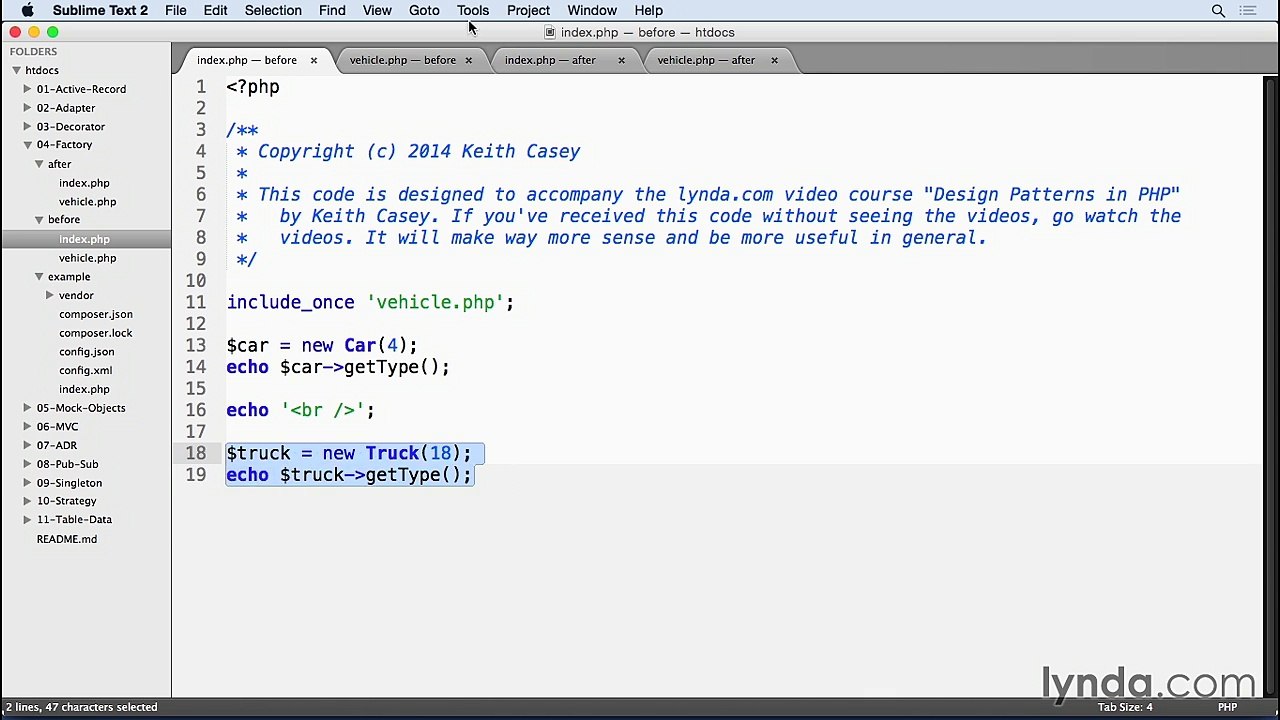Expand the vendor folder
The width and height of the screenshot is (1280, 720).
50,296
